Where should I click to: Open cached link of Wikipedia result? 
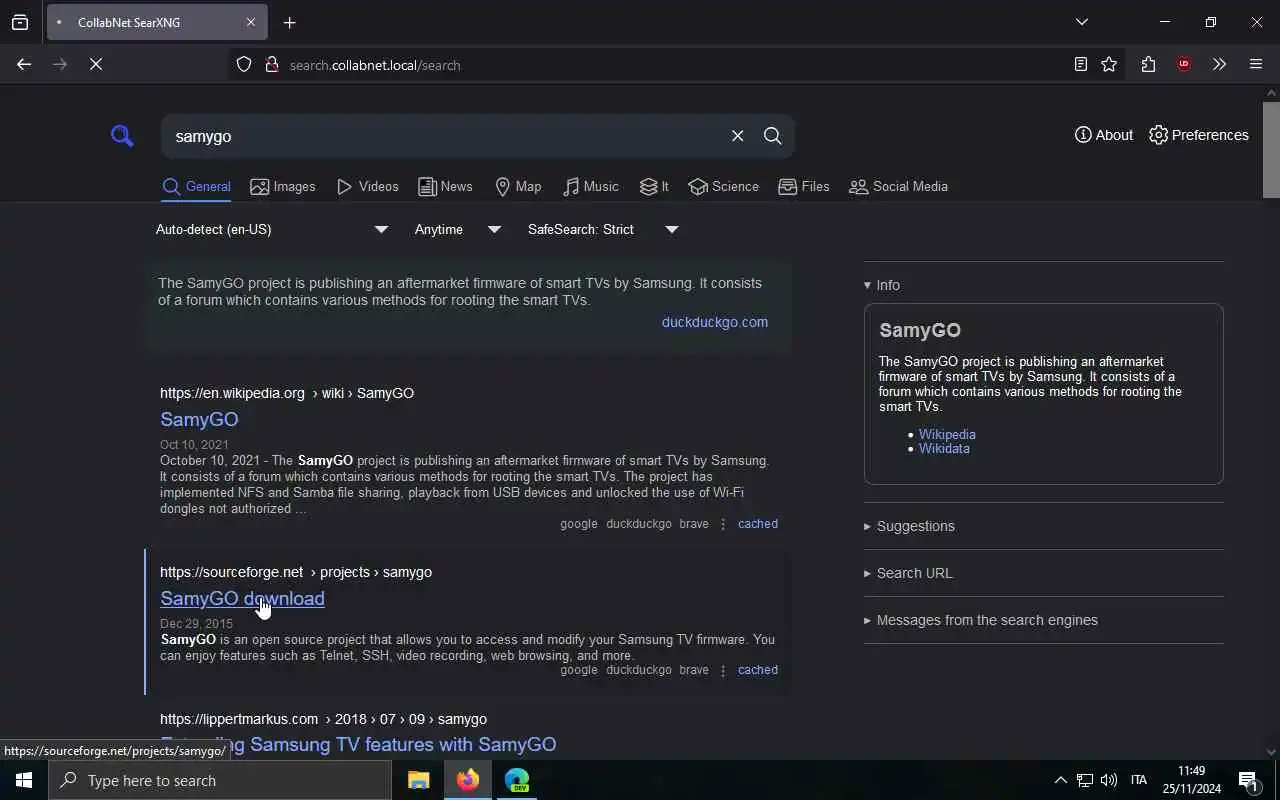click(758, 524)
